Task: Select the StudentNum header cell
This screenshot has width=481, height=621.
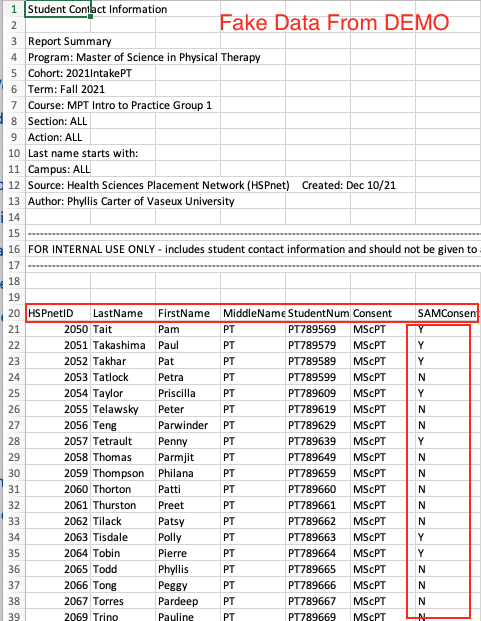Action: (x=318, y=313)
